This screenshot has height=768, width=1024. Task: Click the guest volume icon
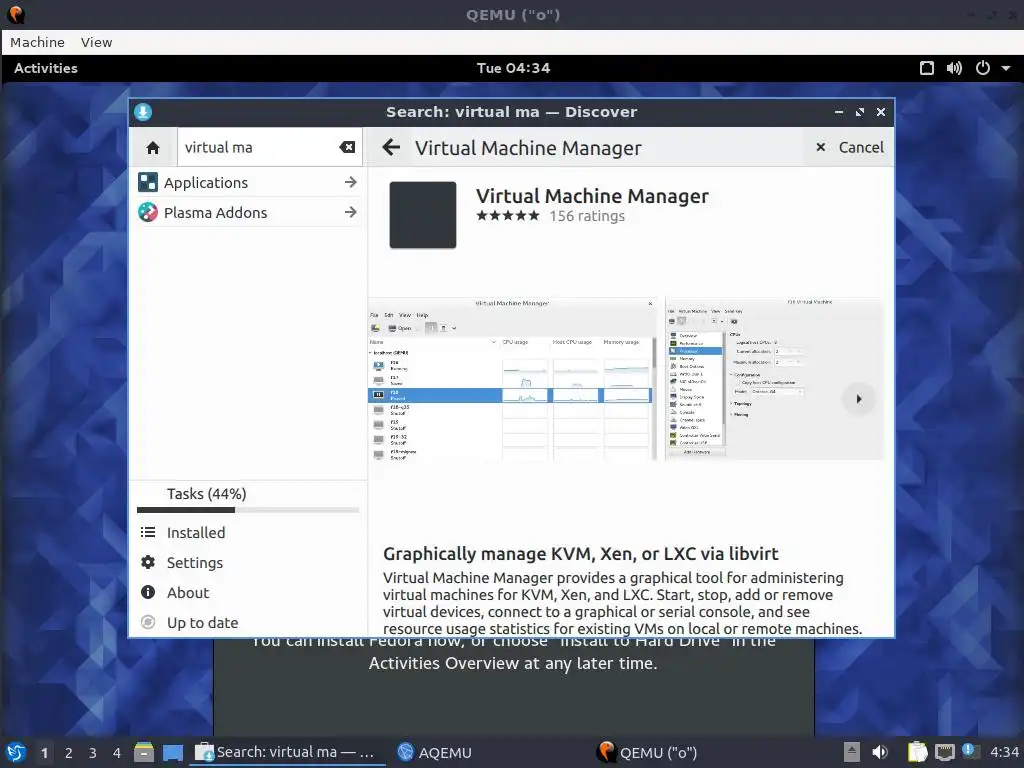pyautogui.click(x=954, y=68)
